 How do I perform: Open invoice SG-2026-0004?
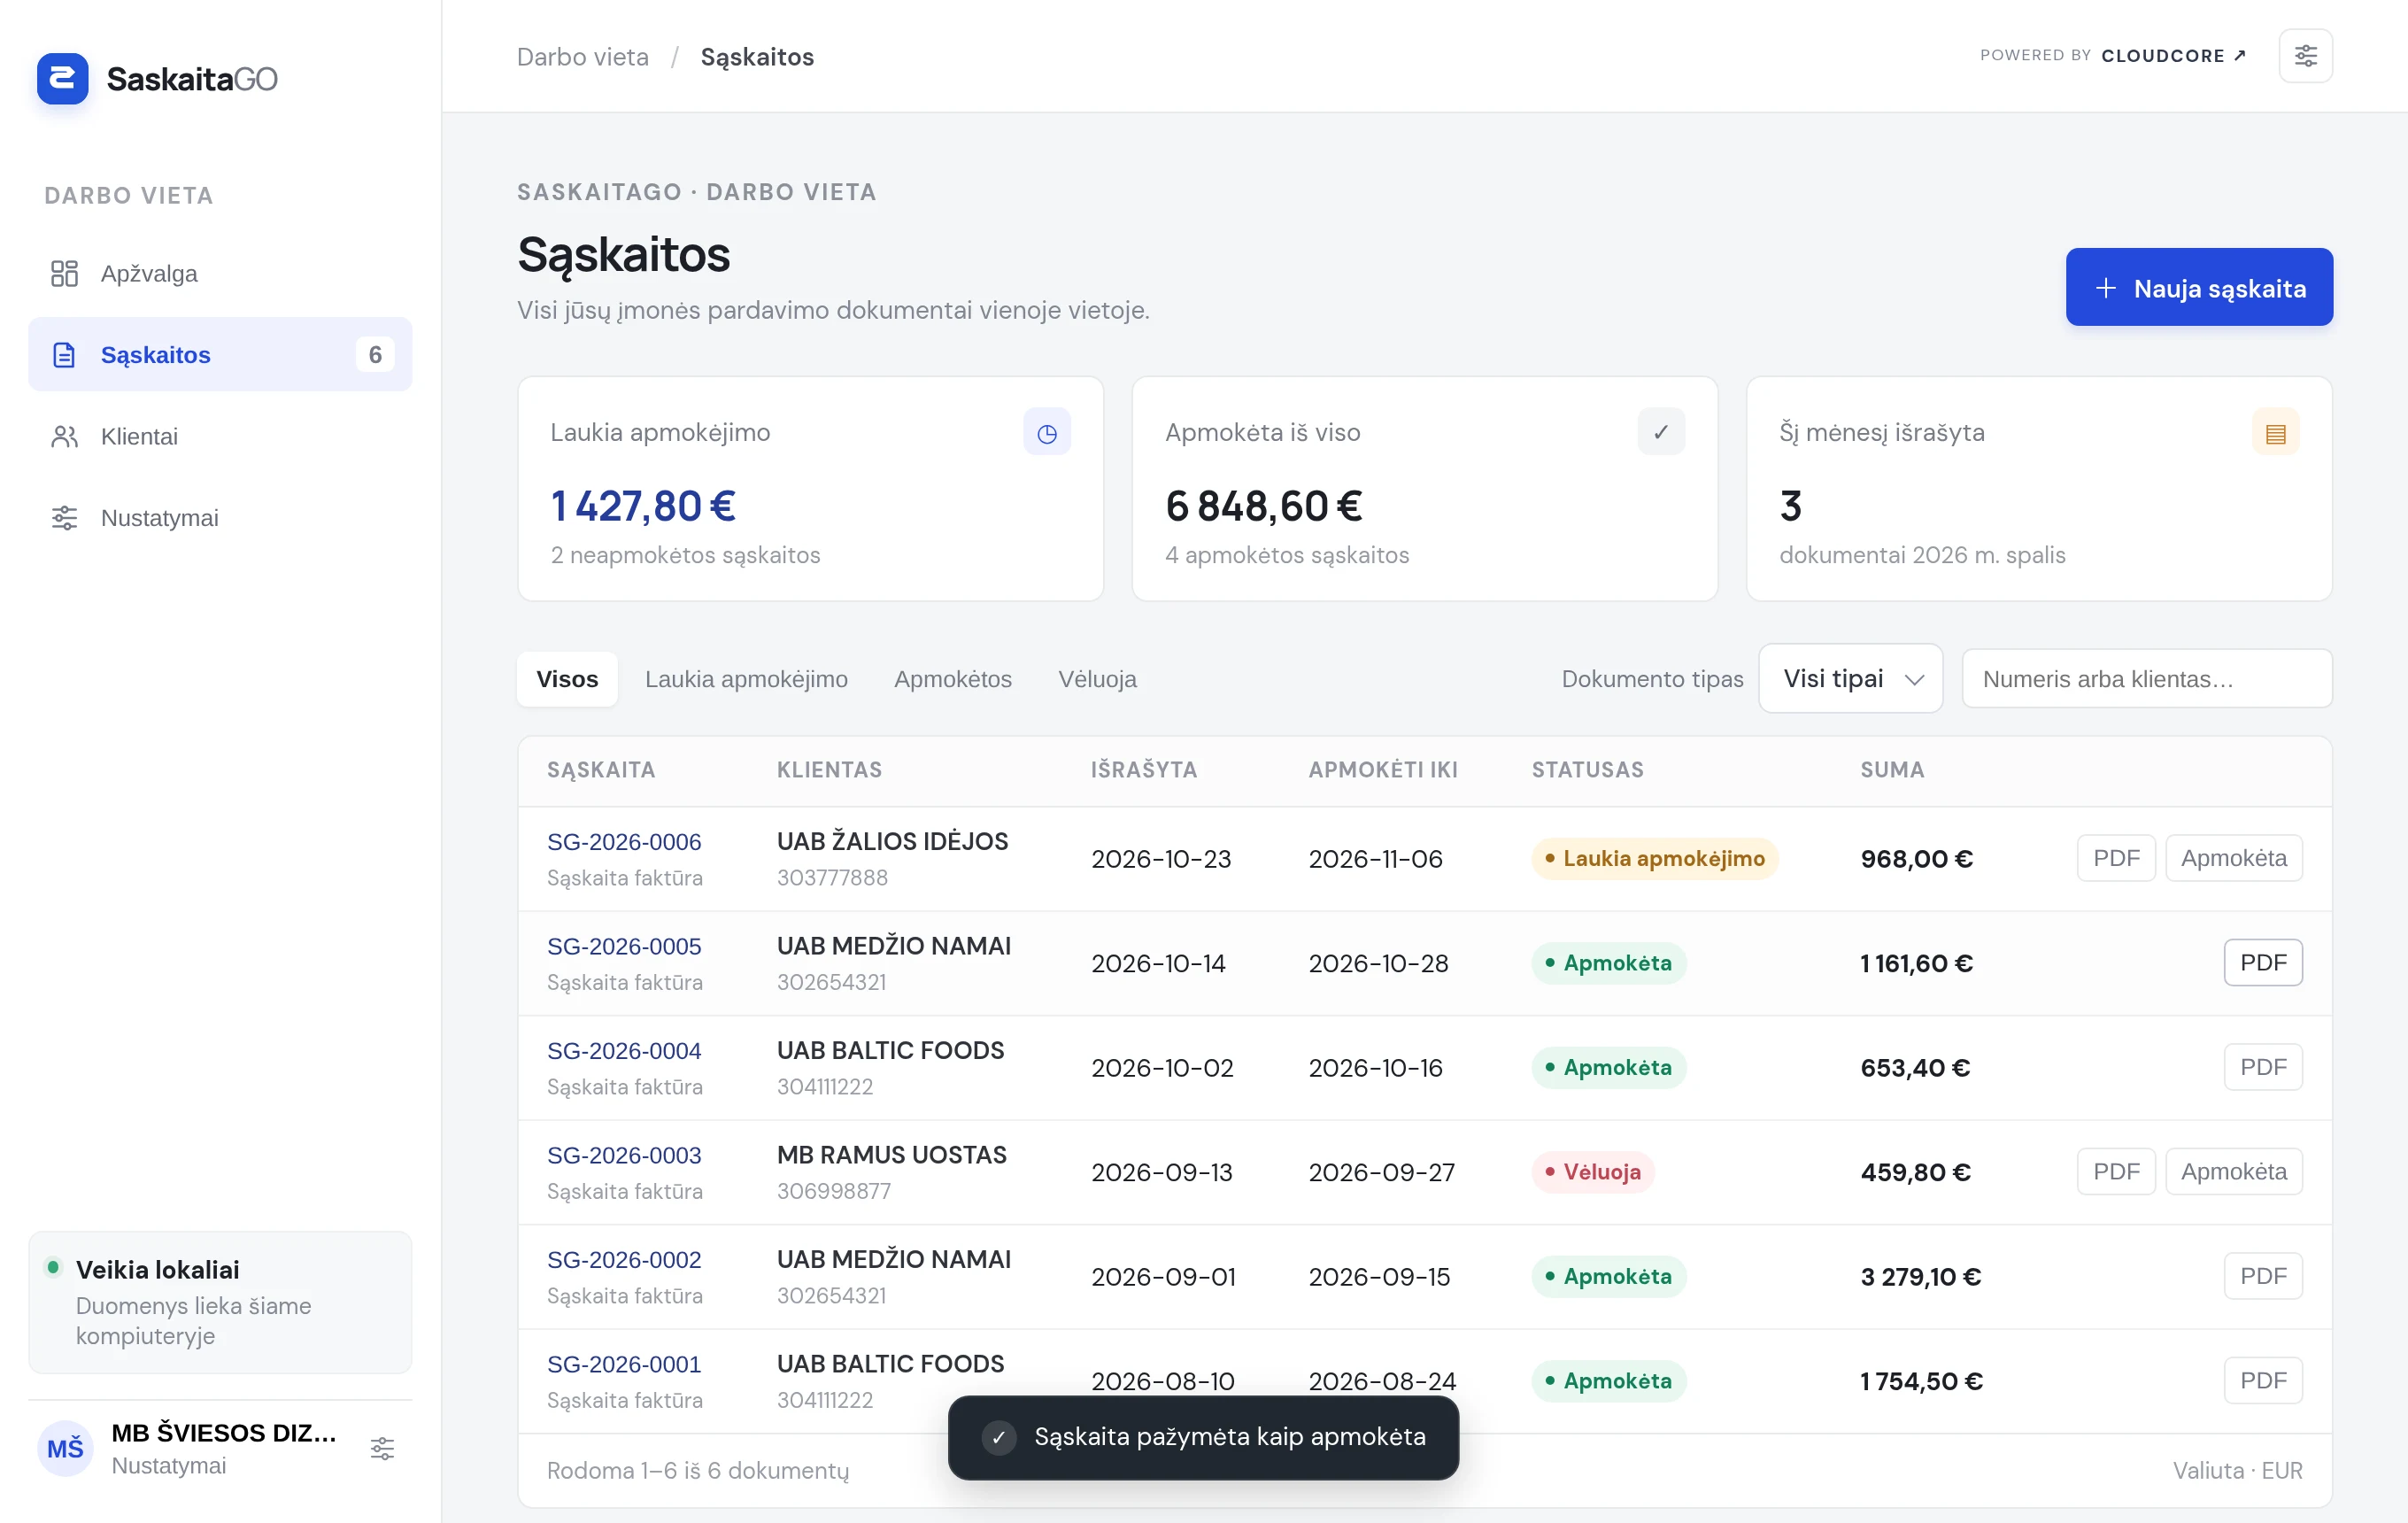624,1050
